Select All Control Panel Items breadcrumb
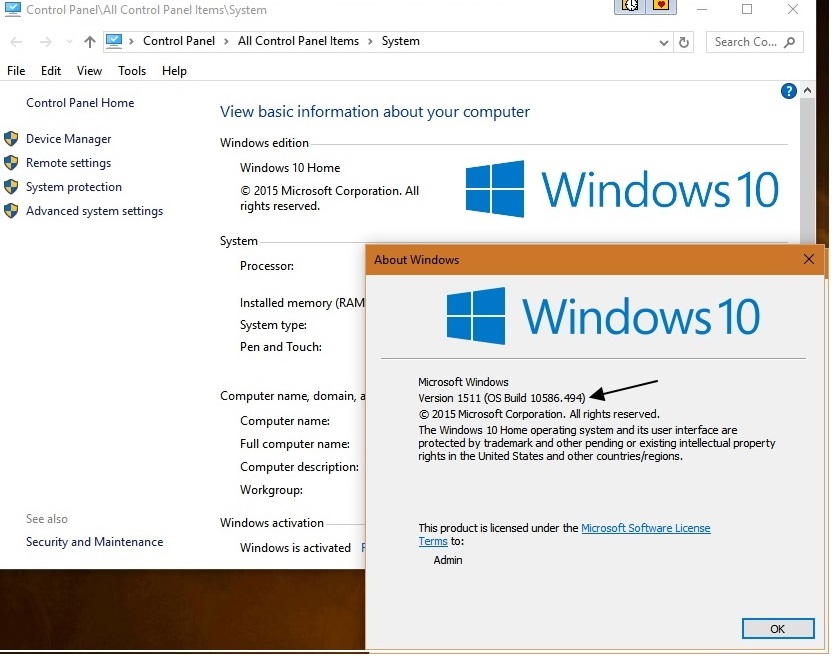 pos(298,41)
